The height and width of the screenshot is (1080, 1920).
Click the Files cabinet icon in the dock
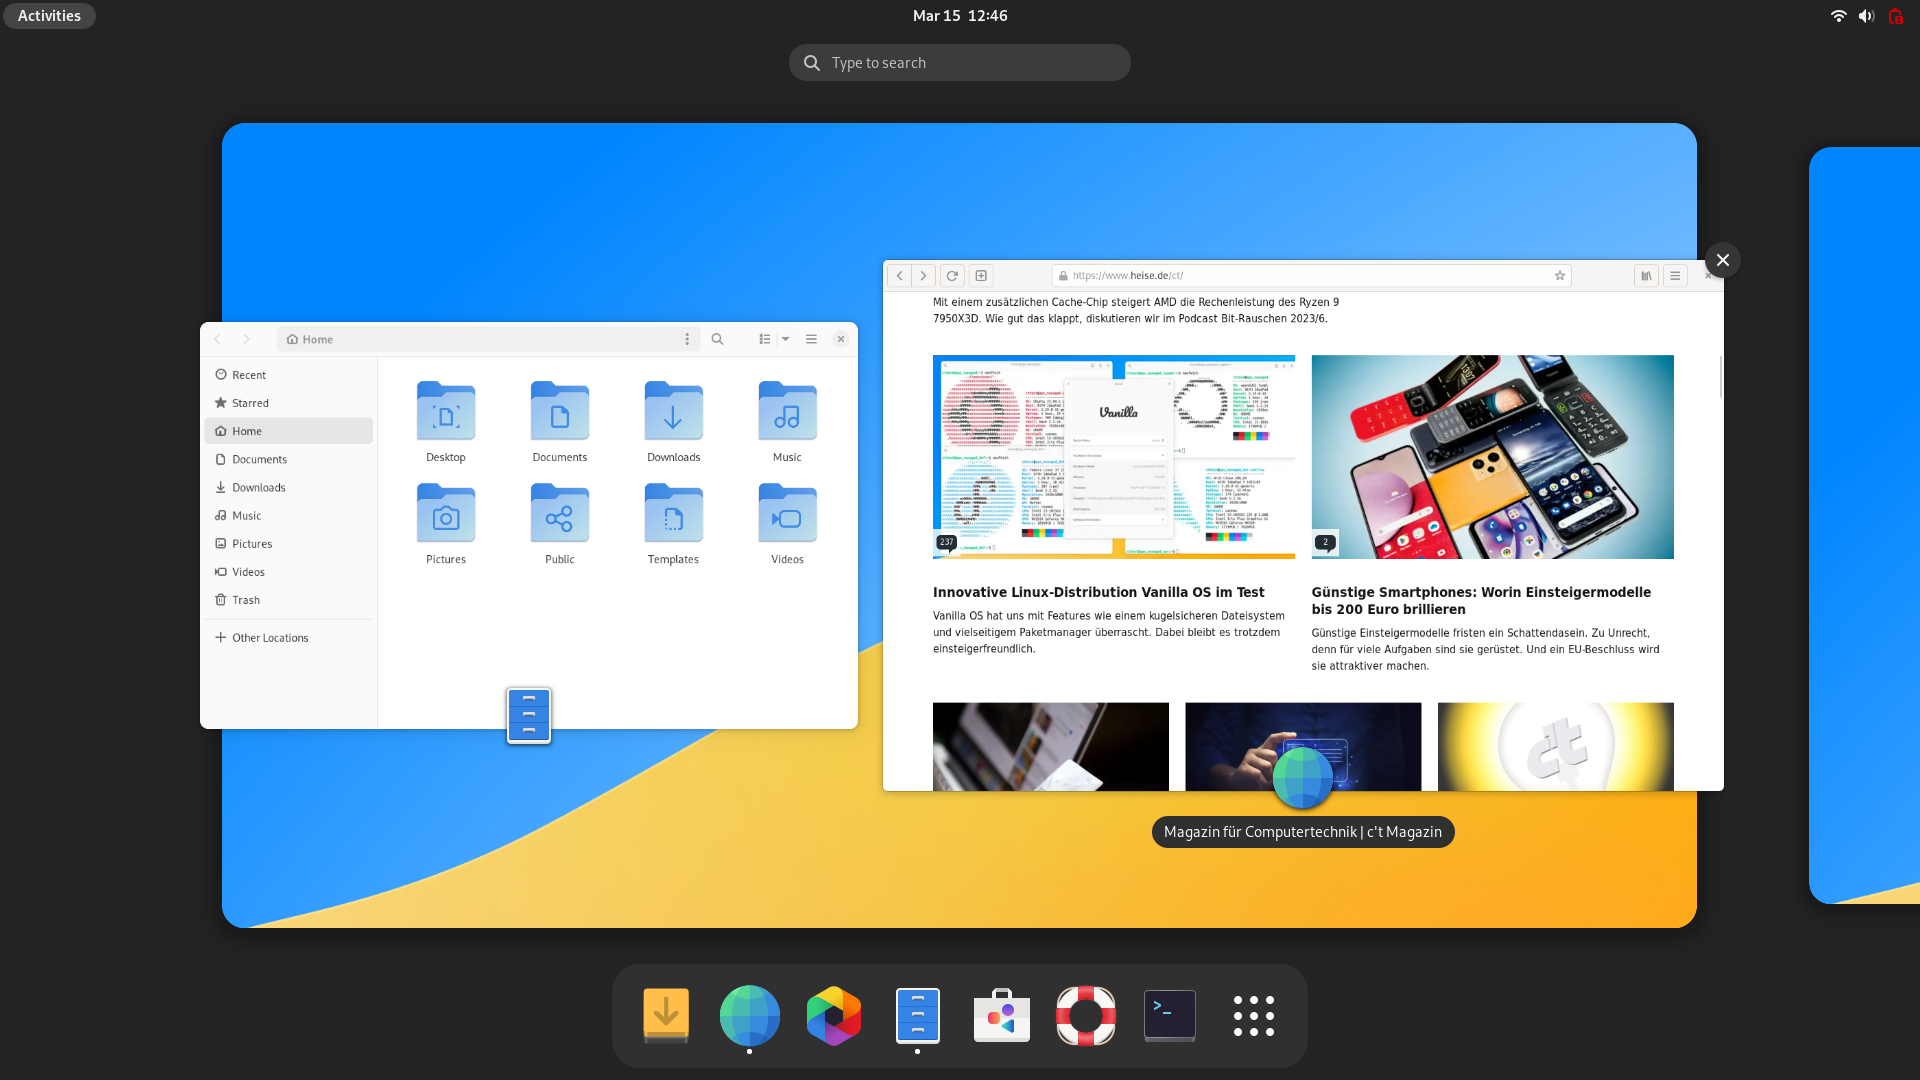(917, 1015)
